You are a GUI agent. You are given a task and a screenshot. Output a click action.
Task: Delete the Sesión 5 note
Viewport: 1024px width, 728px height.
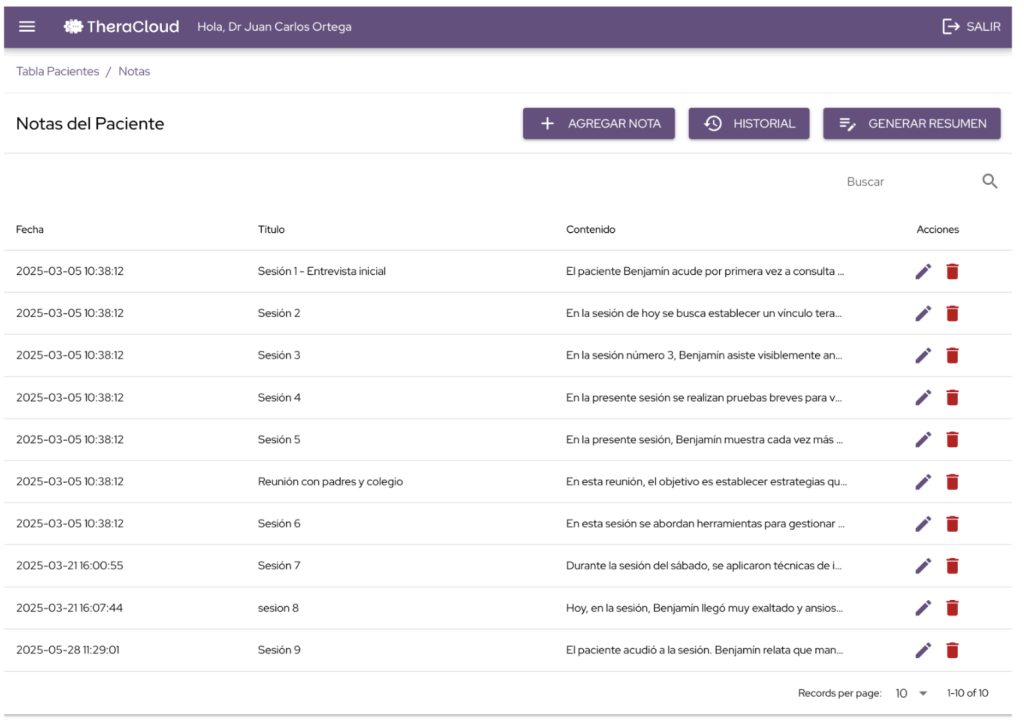click(x=952, y=439)
